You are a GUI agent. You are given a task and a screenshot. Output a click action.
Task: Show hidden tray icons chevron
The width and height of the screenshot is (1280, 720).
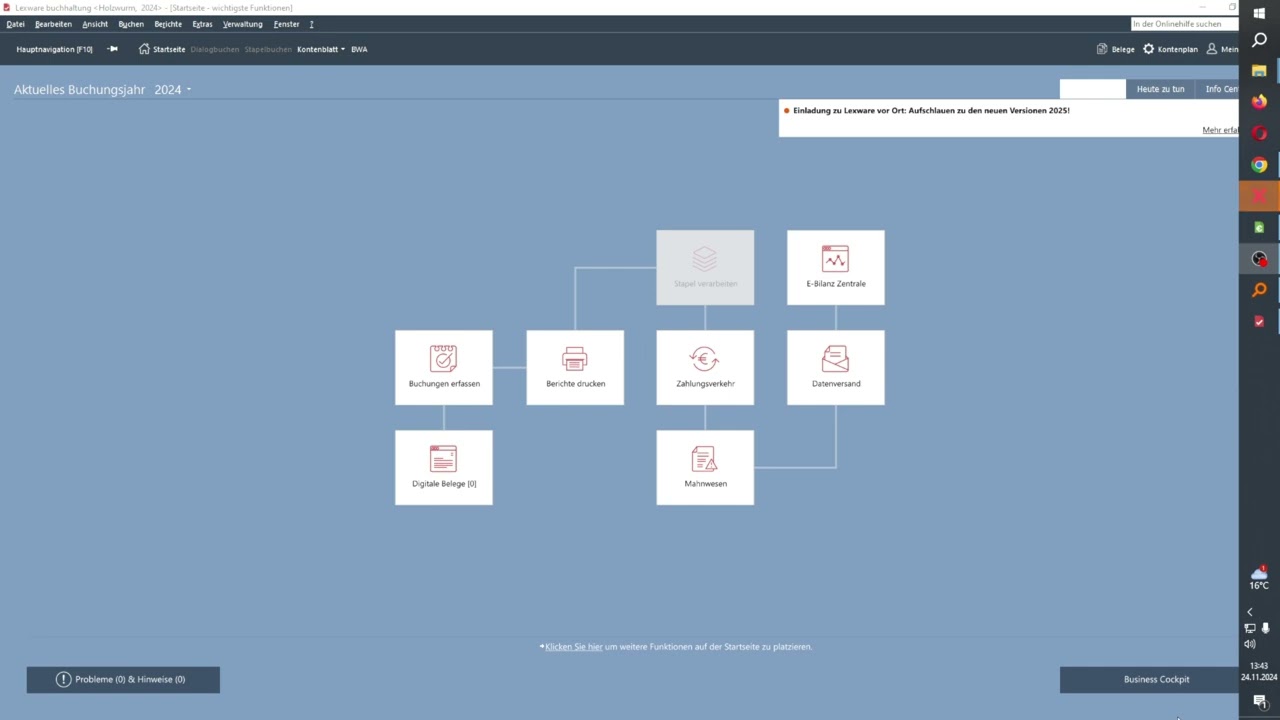coord(1249,612)
